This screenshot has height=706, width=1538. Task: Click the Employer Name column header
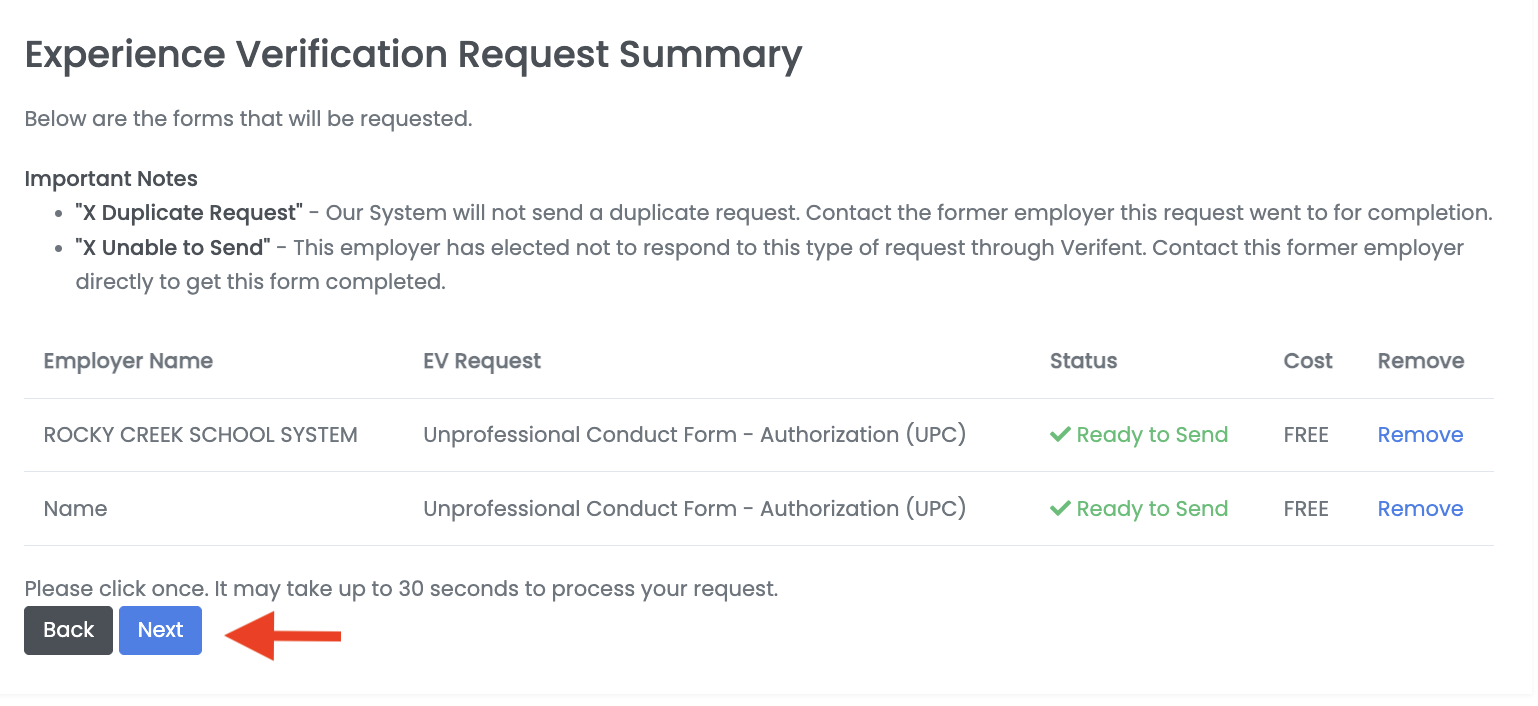coord(128,360)
